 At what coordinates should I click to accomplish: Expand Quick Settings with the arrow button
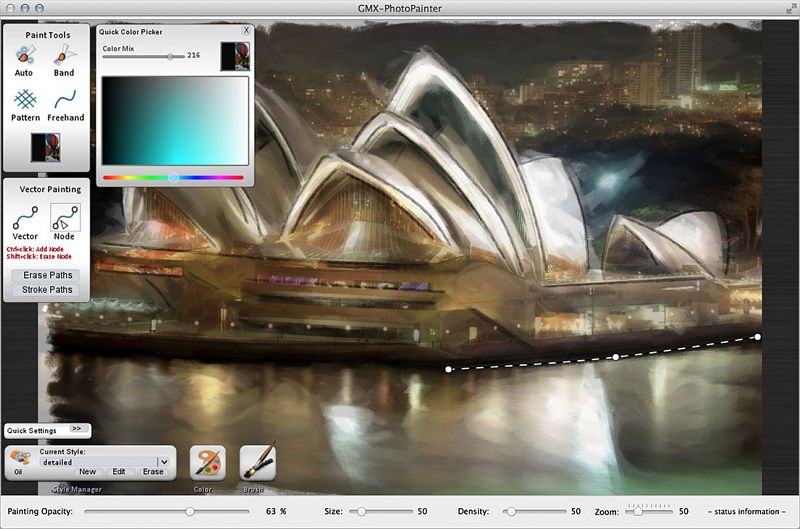coord(76,429)
